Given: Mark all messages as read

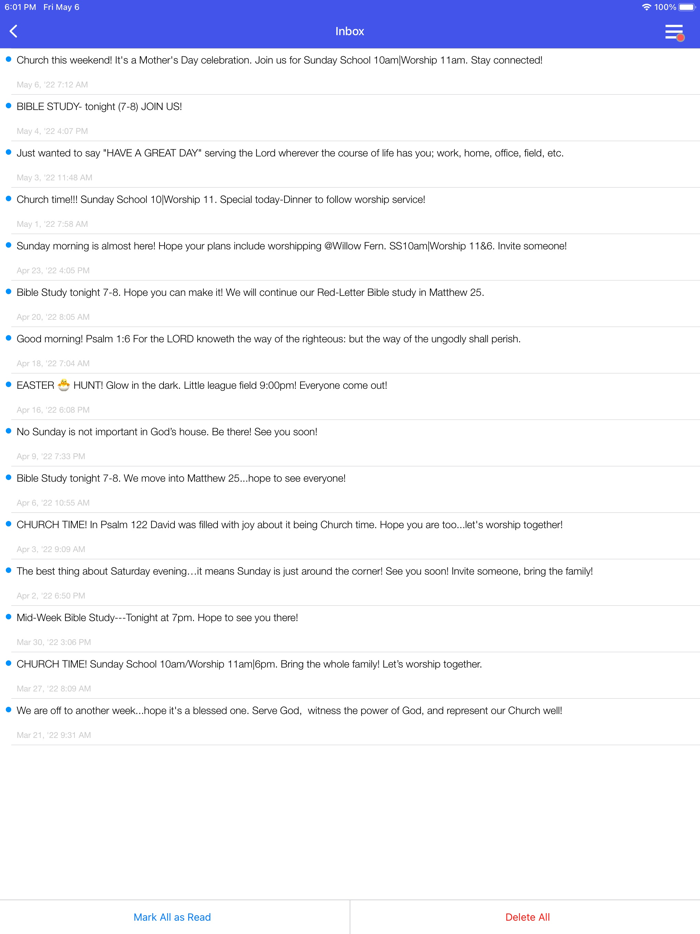Looking at the screenshot, I should click(x=172, y=917).
